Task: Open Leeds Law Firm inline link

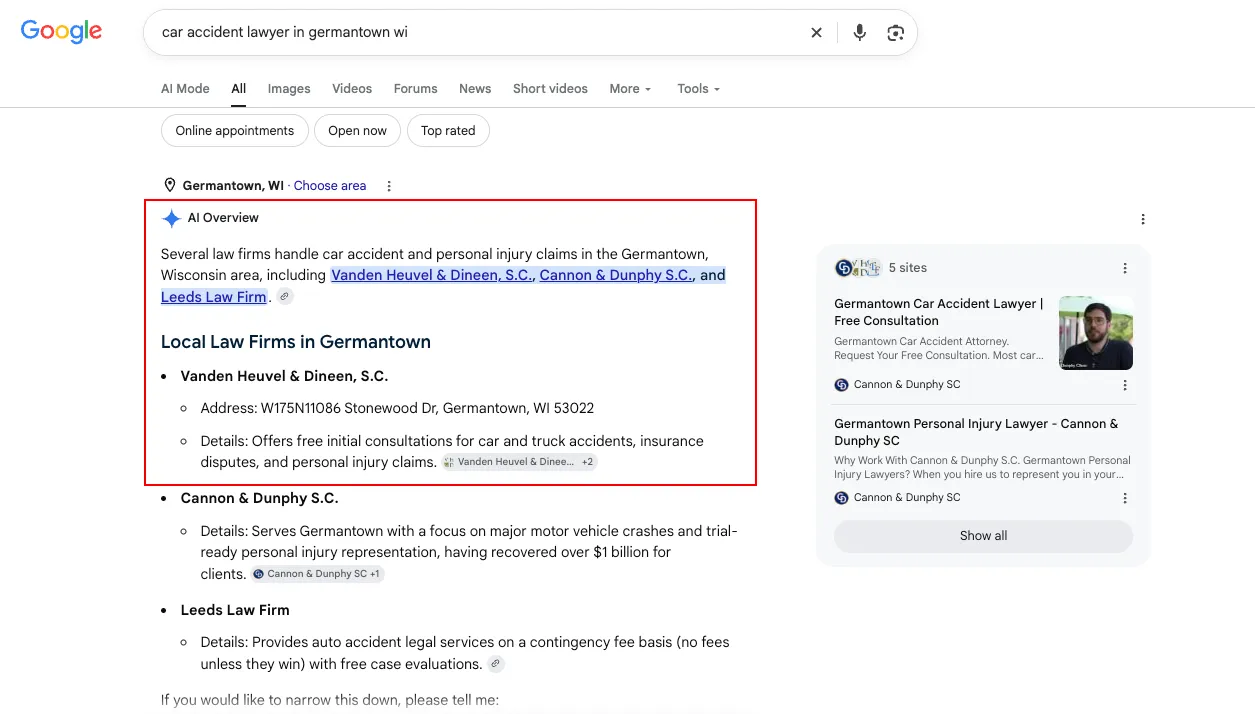Action: pos(214,296)
